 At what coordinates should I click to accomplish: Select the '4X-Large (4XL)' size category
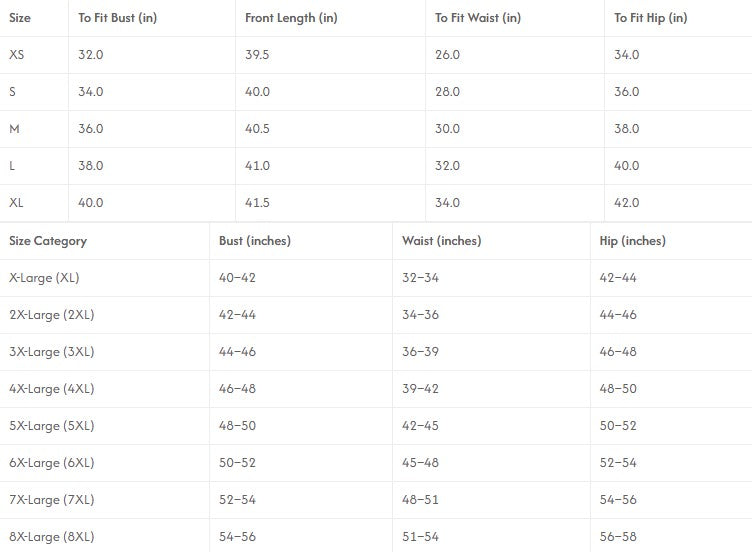click(51, 389)
